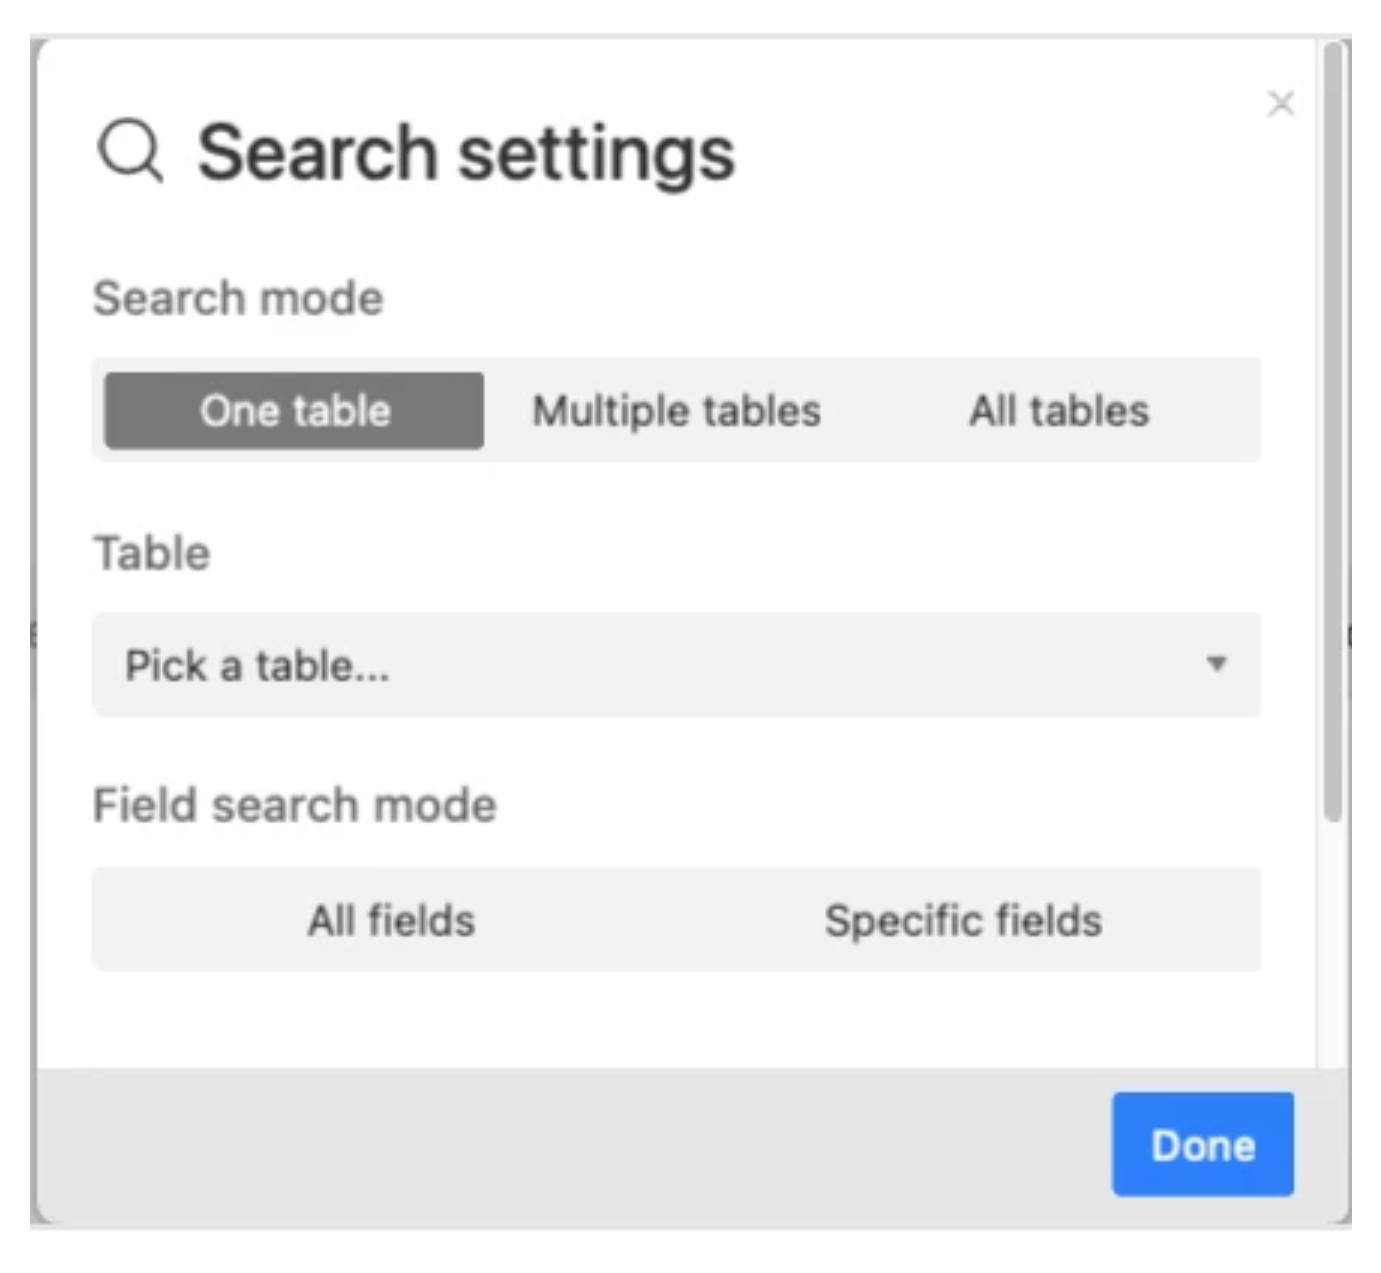
Task: Click empty footer bar left of Done
Action: (x=570, y=1145)
